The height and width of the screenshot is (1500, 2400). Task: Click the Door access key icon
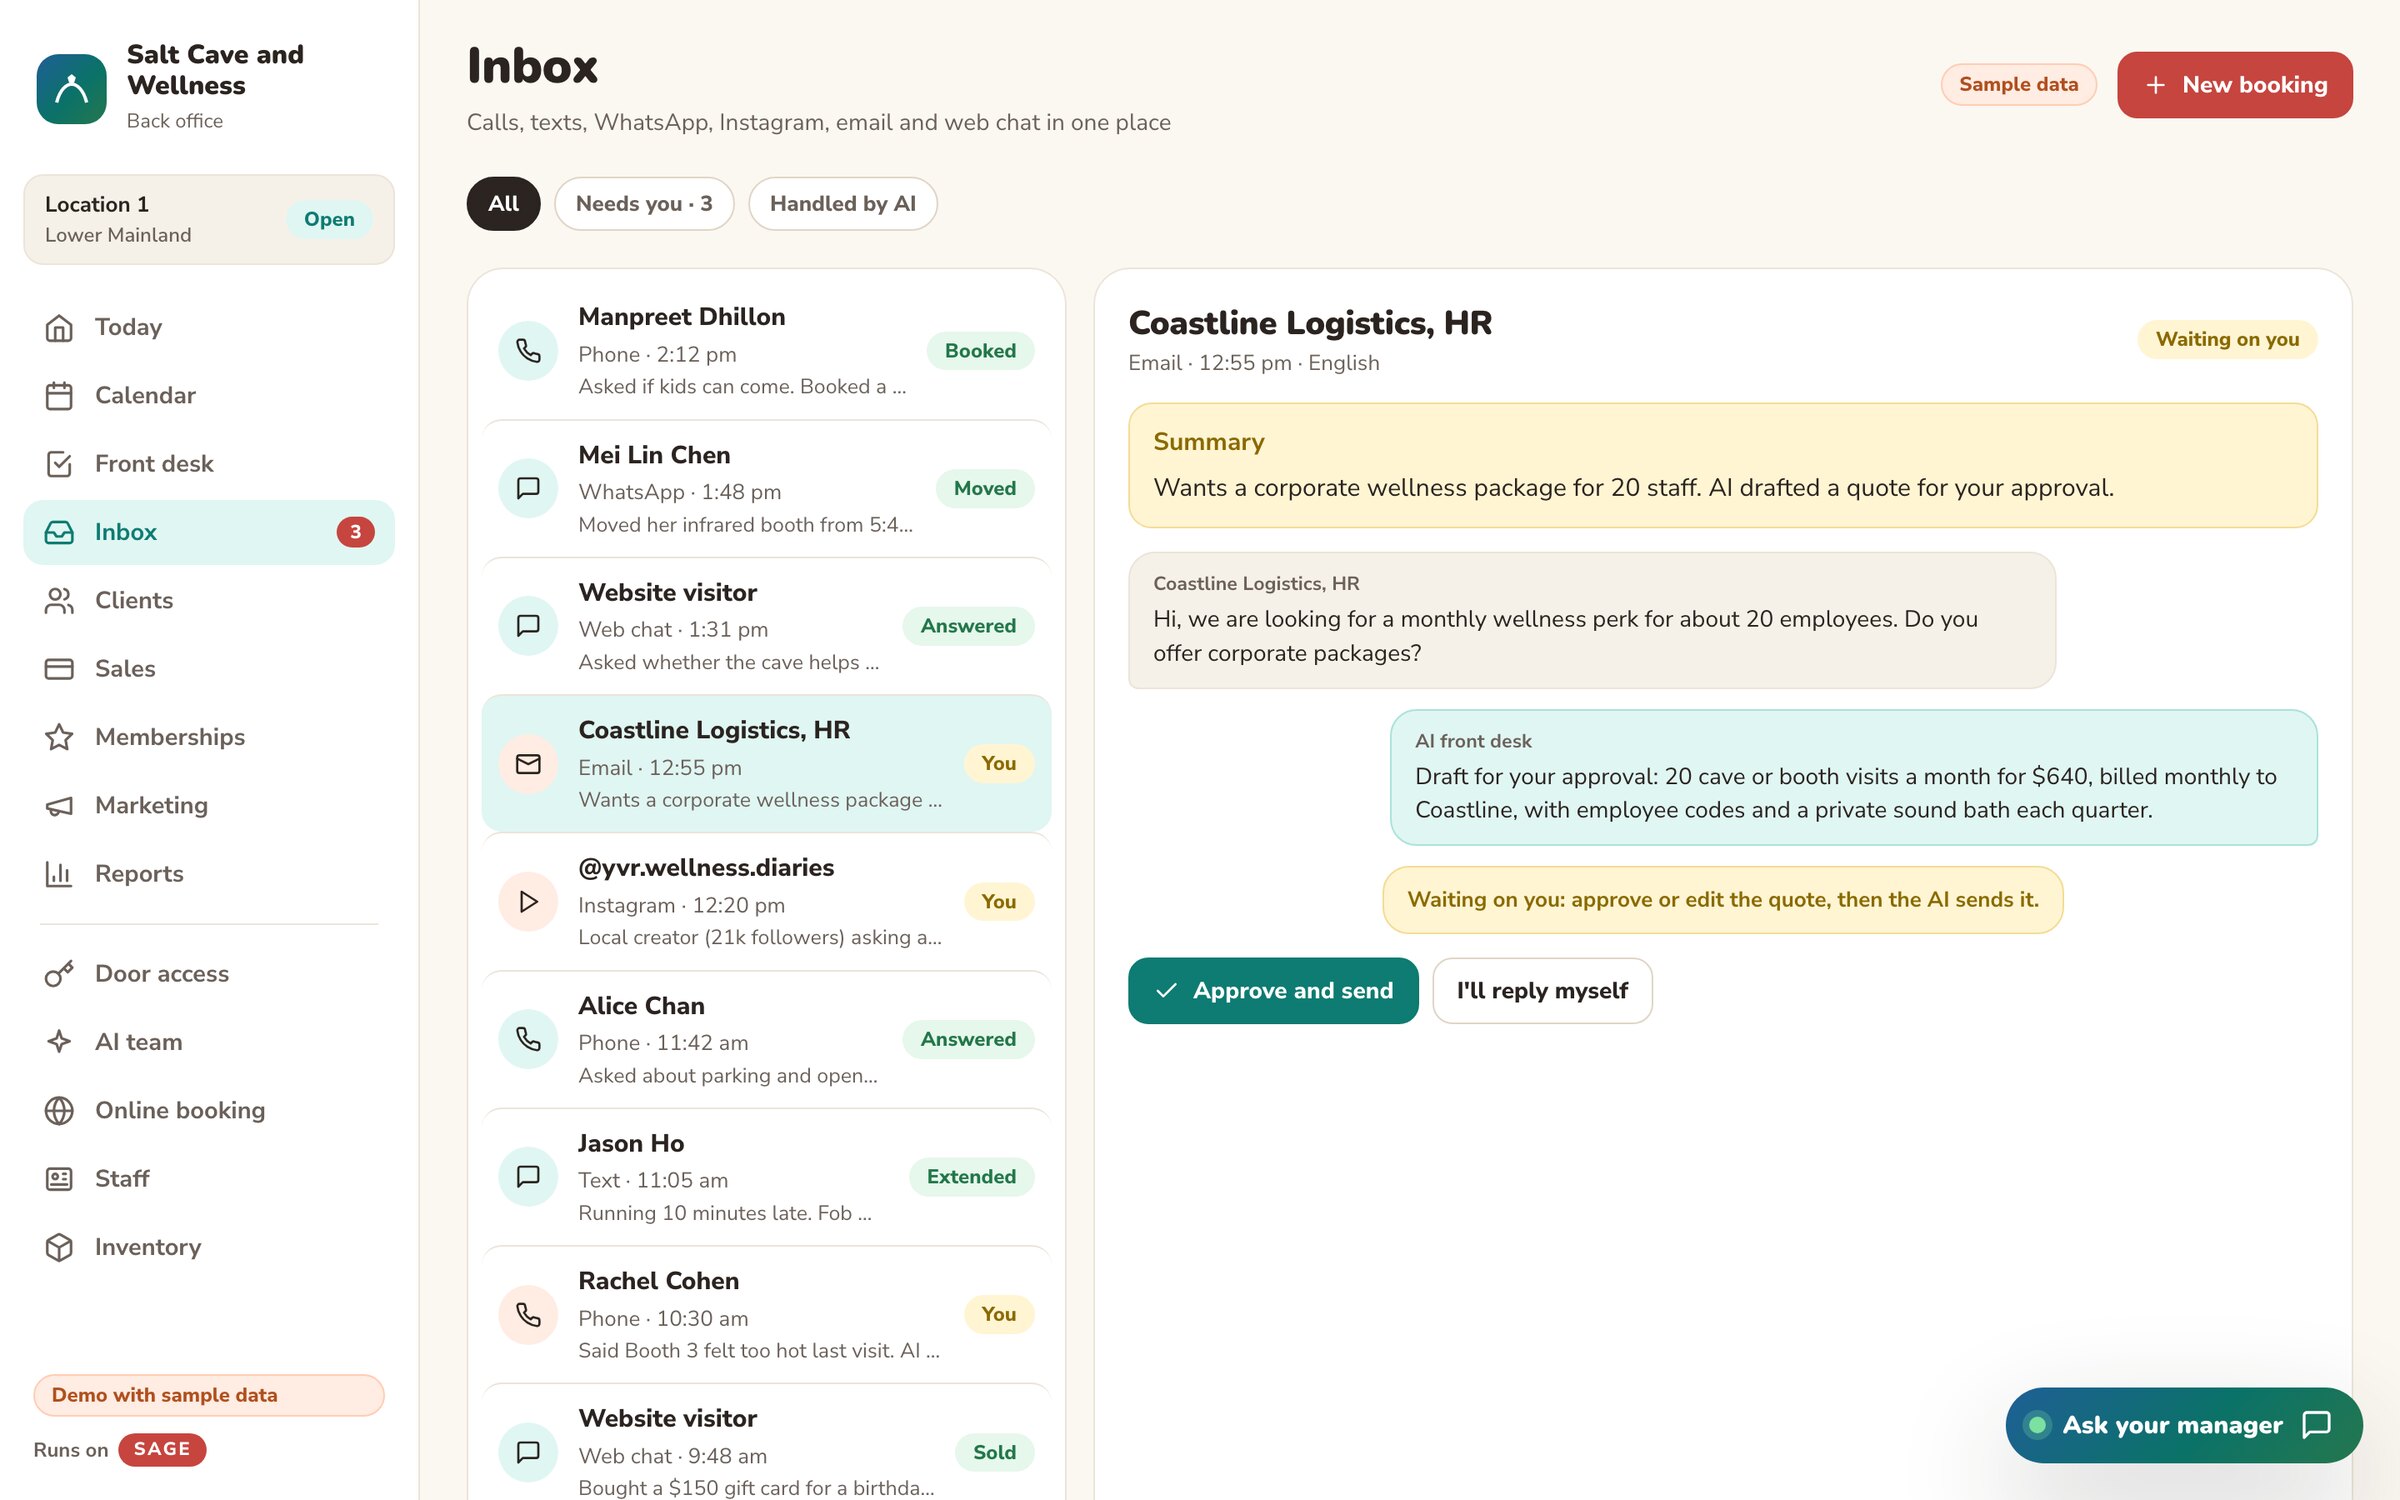coord(59,974)
